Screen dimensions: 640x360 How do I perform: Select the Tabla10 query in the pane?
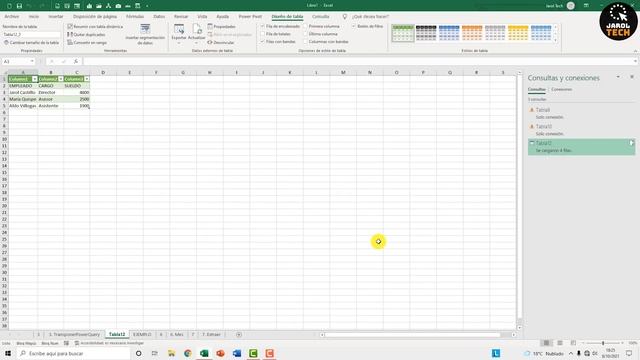tap(581, 130)
